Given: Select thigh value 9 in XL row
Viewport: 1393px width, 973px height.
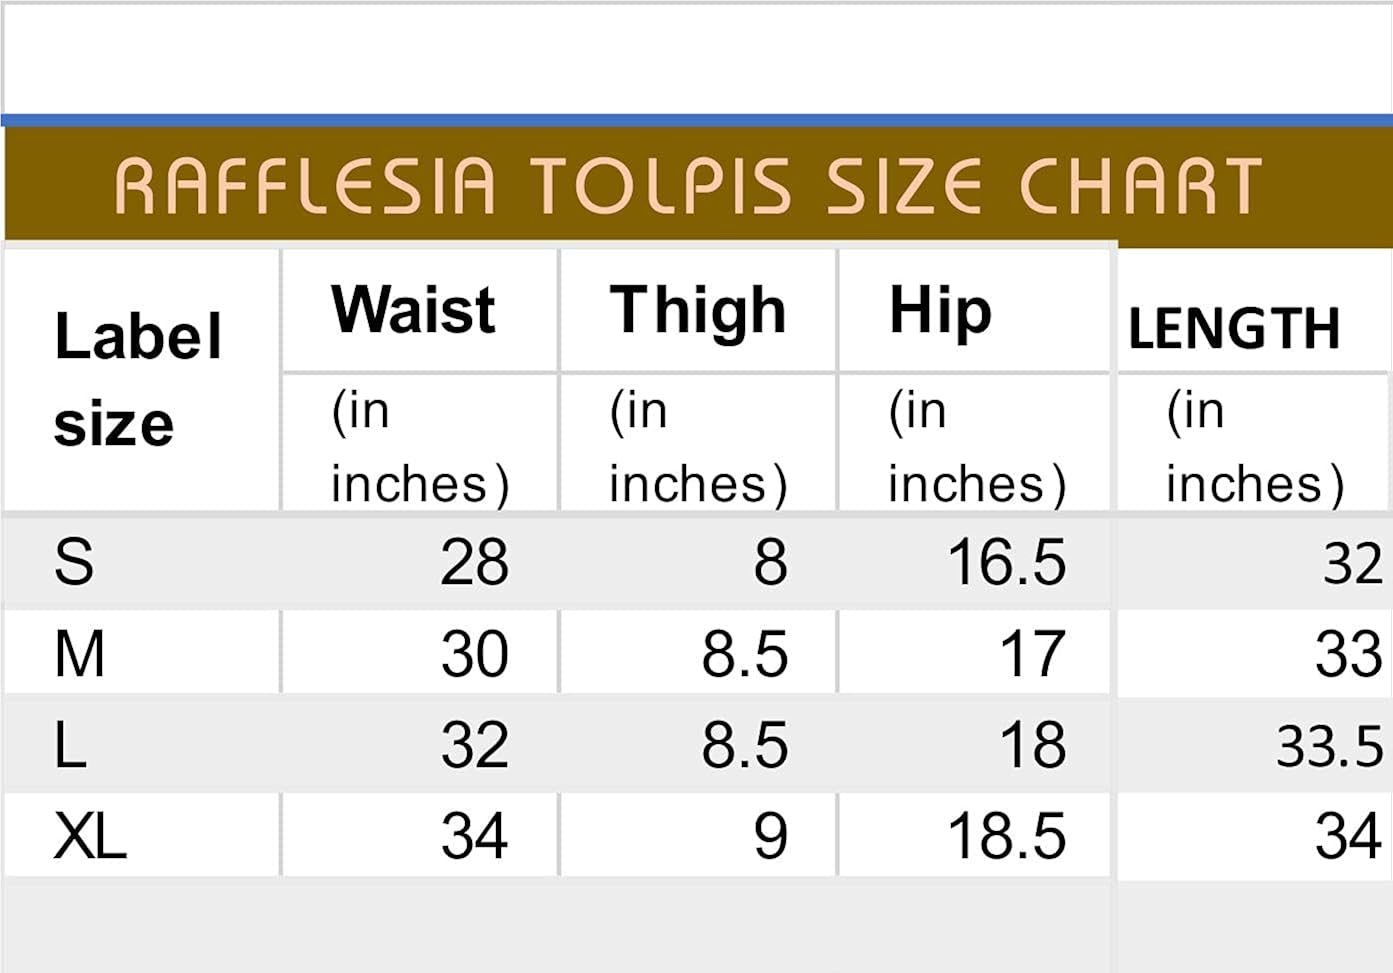Looking at the screenshot, I should click(770, 836).
